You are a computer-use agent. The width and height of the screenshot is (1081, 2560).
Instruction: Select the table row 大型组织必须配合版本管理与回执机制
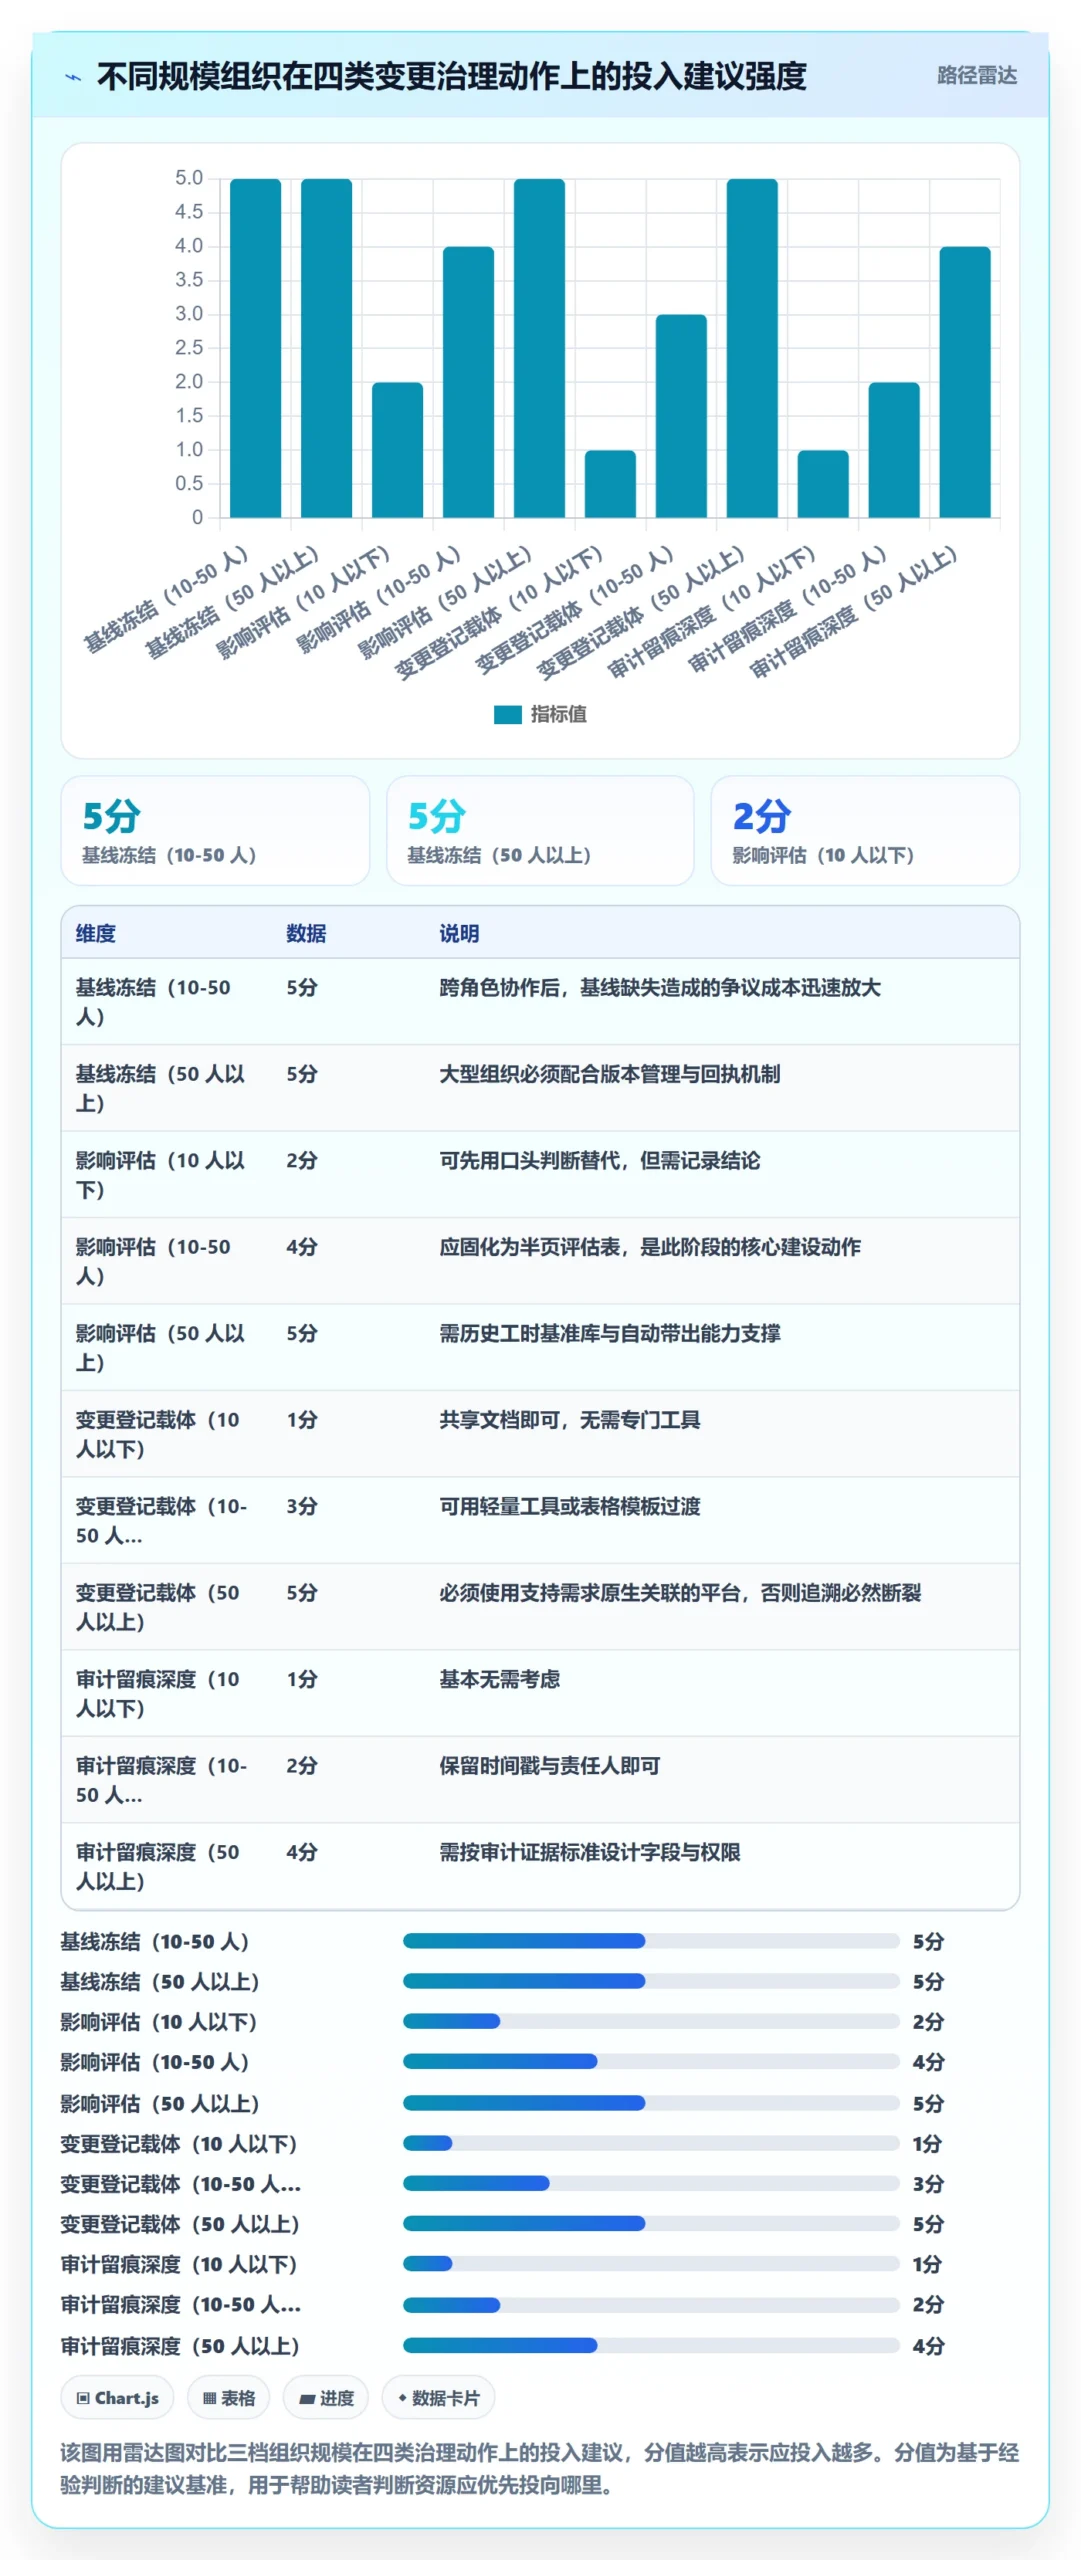[x=540, y=1088]
